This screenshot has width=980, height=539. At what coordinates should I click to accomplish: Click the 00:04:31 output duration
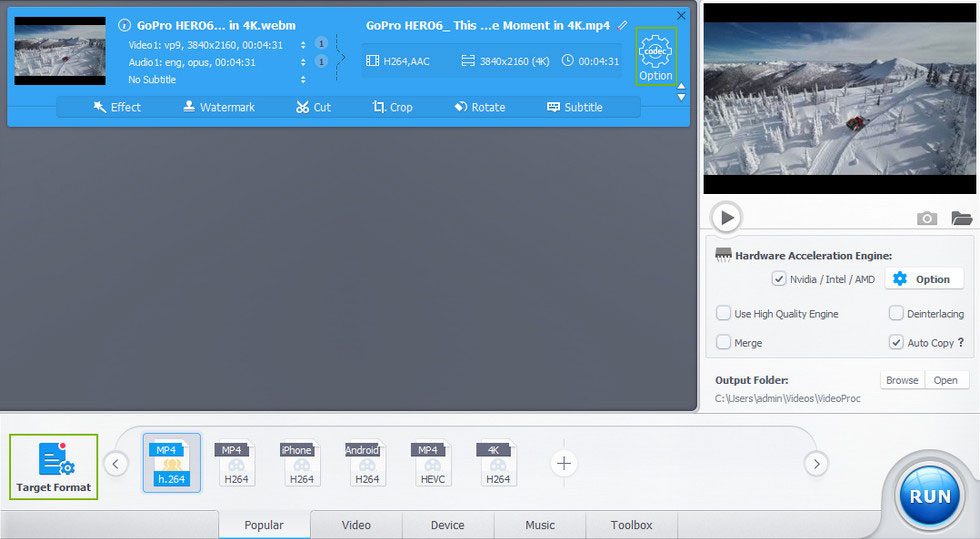(591, 61)
